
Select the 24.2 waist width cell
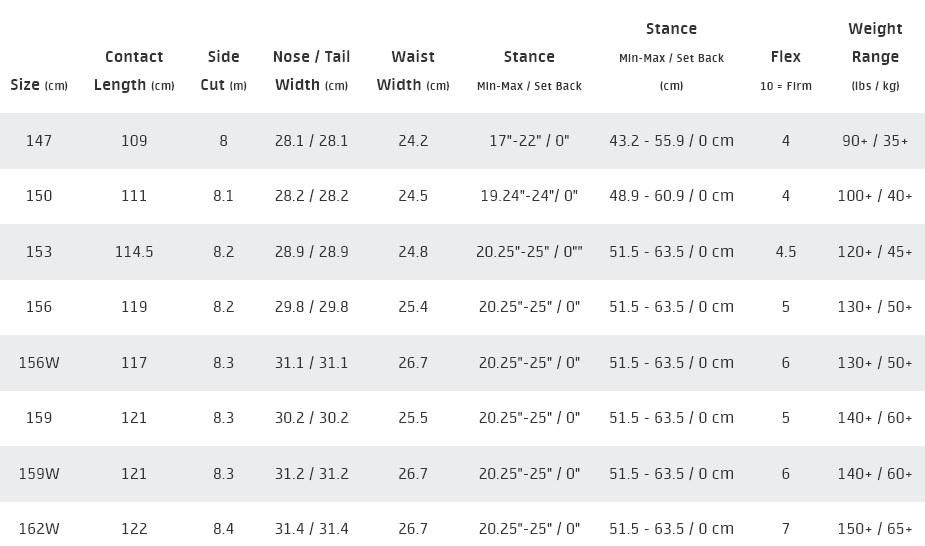tap(413, 141)
